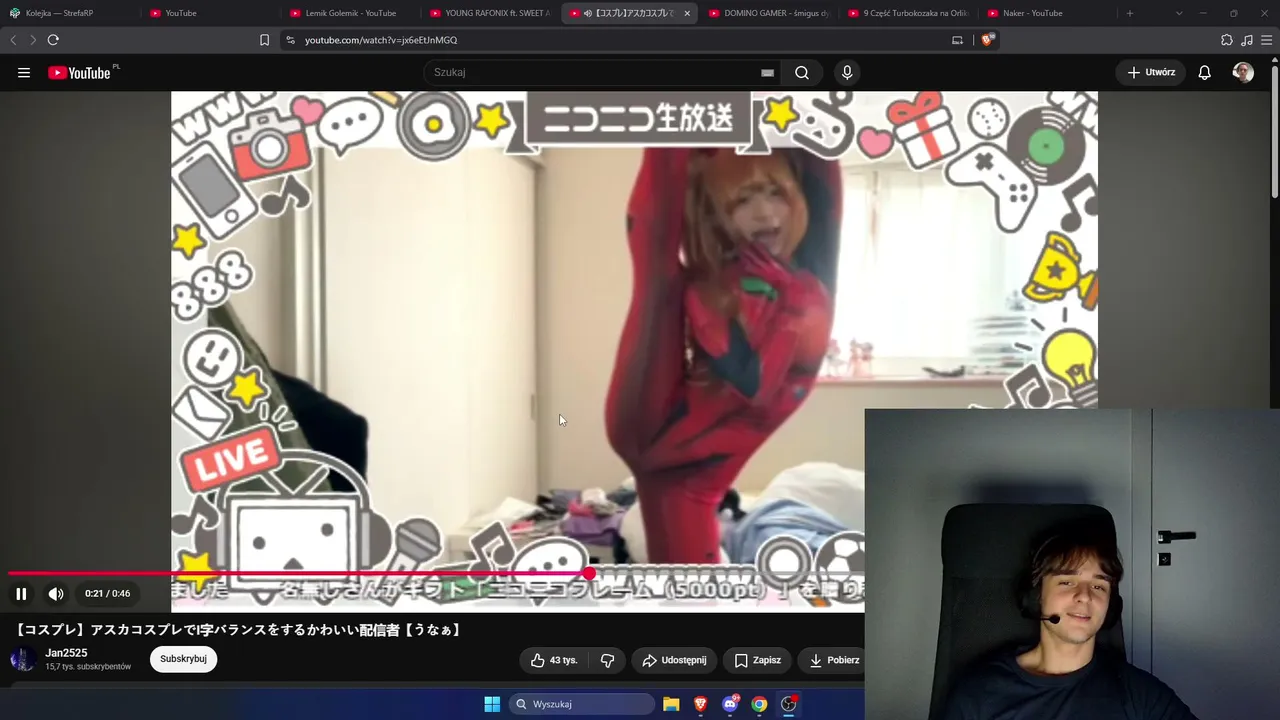Open the media control music-note icon

[1247, 40]
